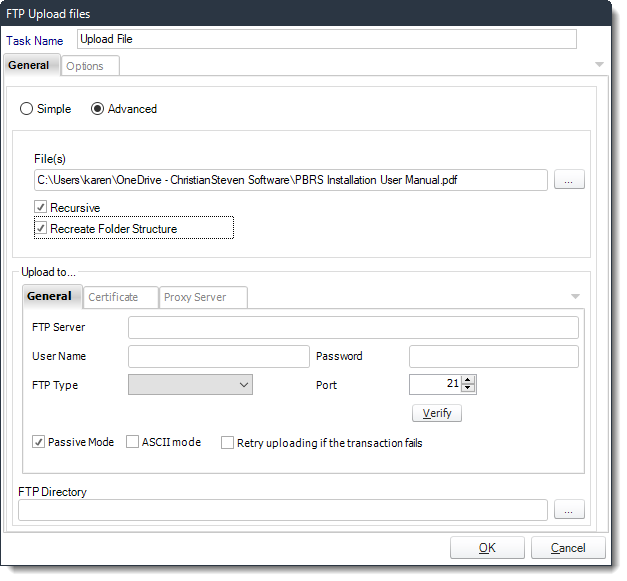Click the File(s) path field
This screenshot has height=581, width=627.
(291, 180)
